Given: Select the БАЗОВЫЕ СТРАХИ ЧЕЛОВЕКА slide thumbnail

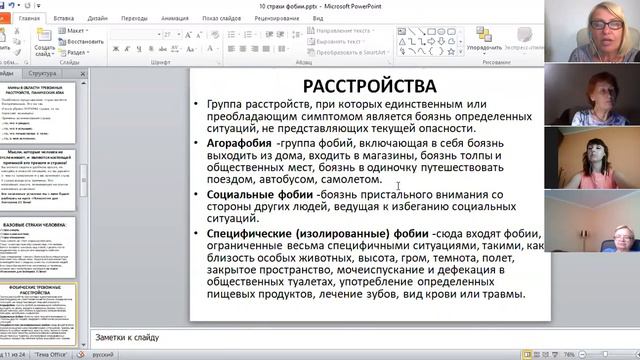Looking at the screenshot, I should [38, 248].
